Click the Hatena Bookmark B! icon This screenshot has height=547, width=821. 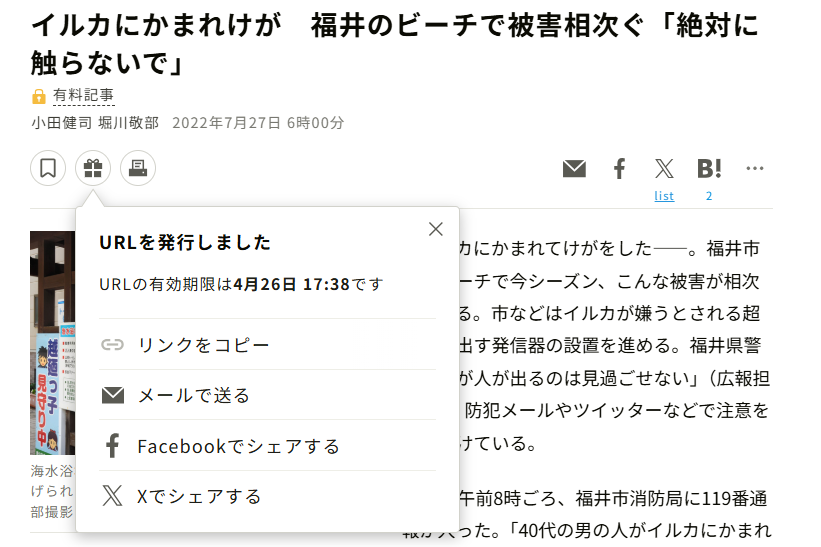[x=709, y=169]
